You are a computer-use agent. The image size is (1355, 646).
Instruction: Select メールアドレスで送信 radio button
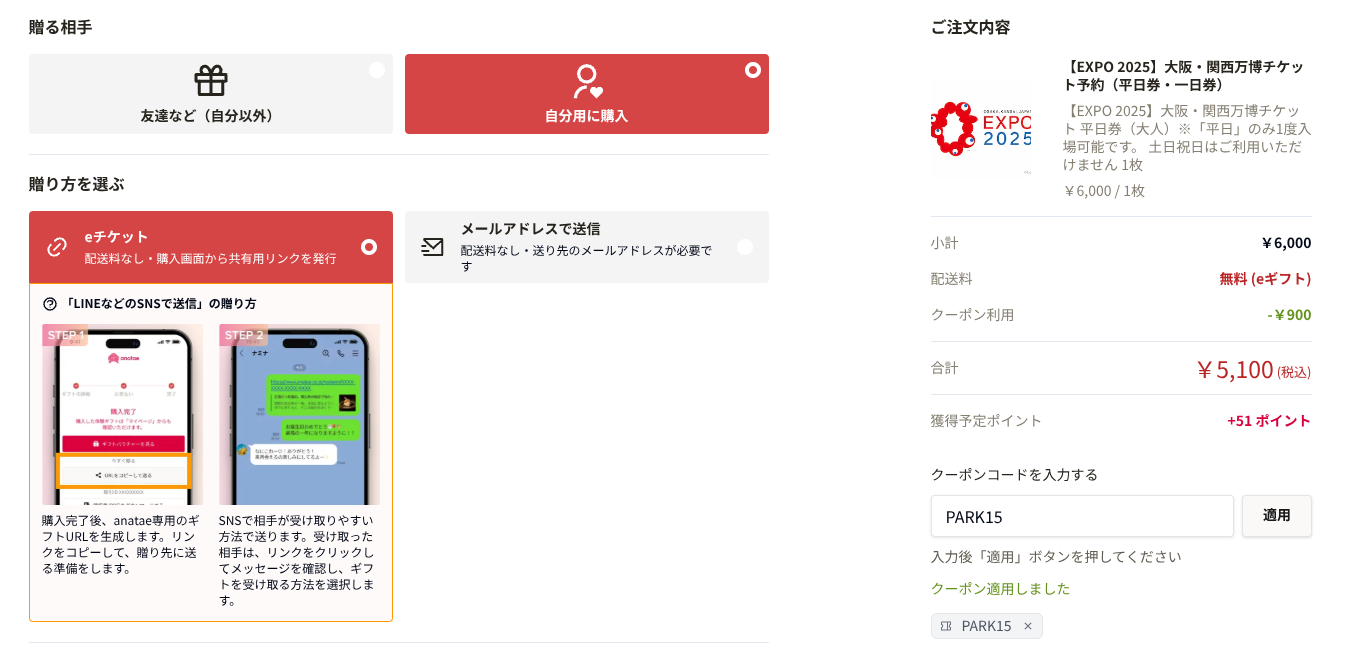click(x=745, y=247)
